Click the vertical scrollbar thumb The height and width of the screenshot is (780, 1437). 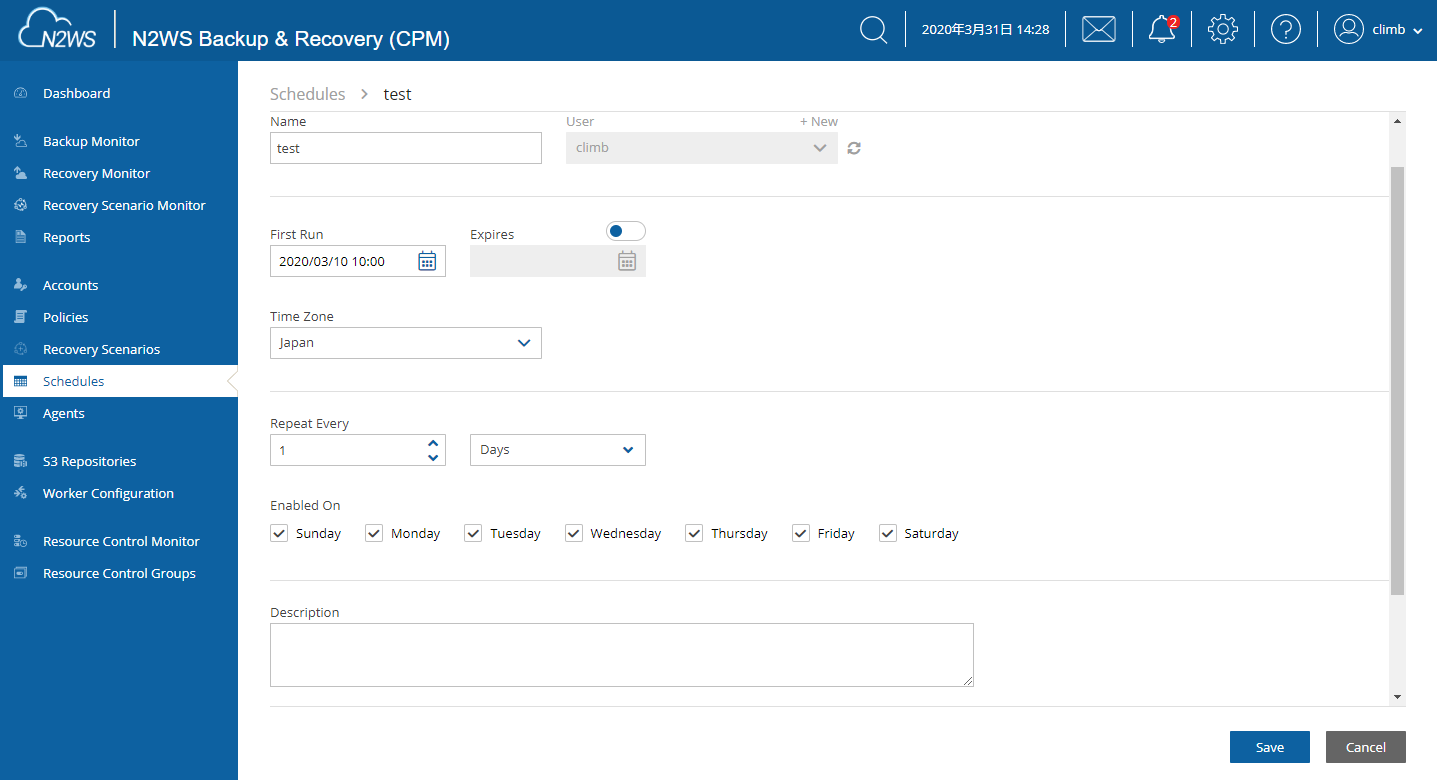pyautogui.click(x=1397, y=381)
